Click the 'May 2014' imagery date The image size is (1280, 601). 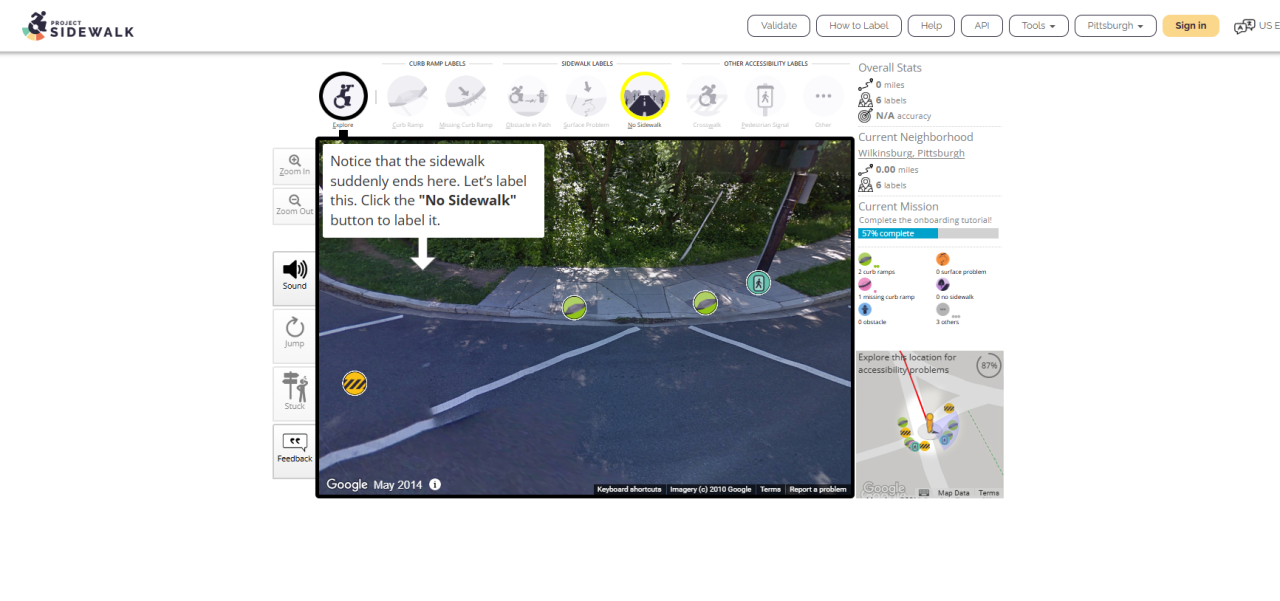[x=398, y=484]
